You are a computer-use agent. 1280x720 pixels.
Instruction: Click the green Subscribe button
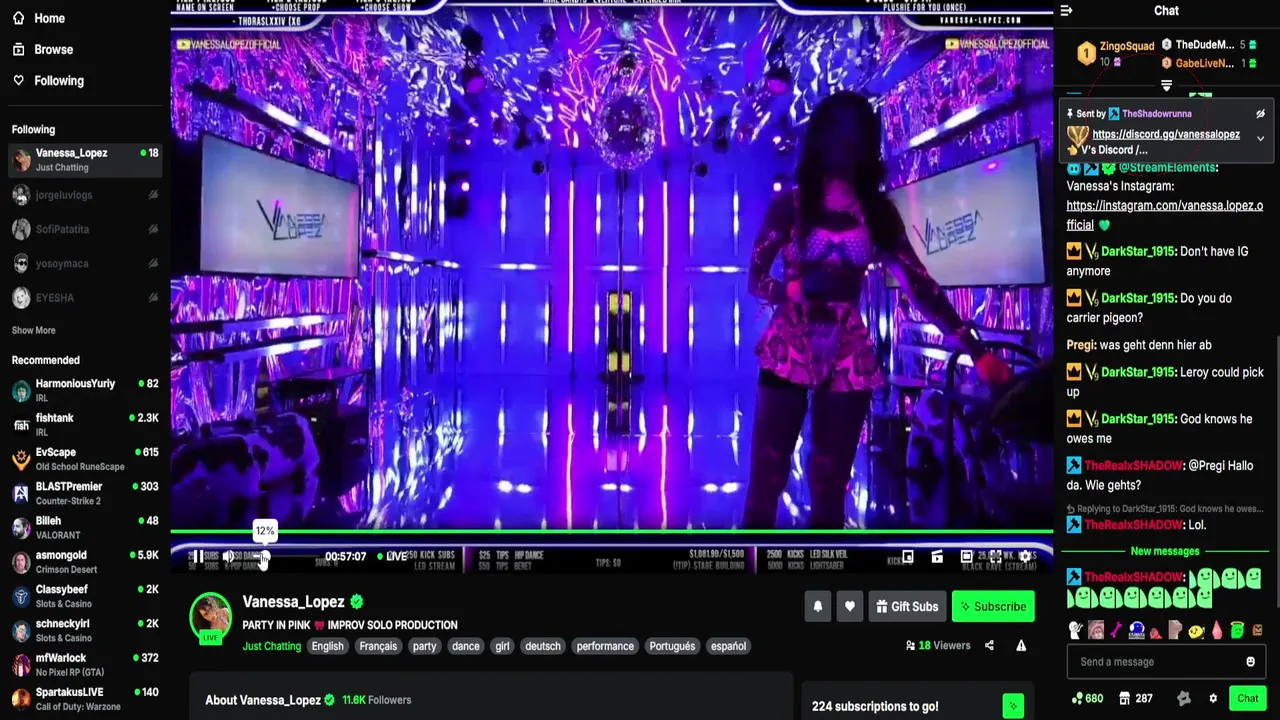[993, 606]
